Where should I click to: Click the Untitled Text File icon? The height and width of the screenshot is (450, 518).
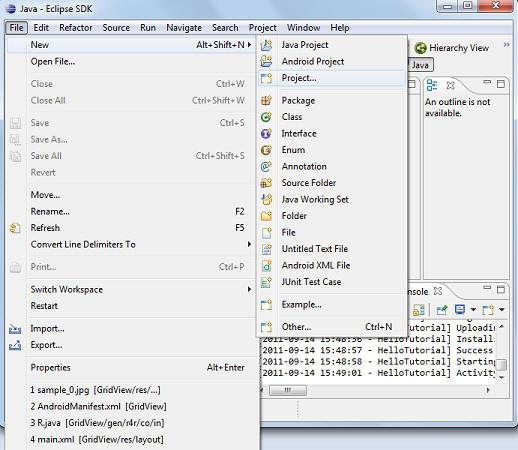click(266, 249)
